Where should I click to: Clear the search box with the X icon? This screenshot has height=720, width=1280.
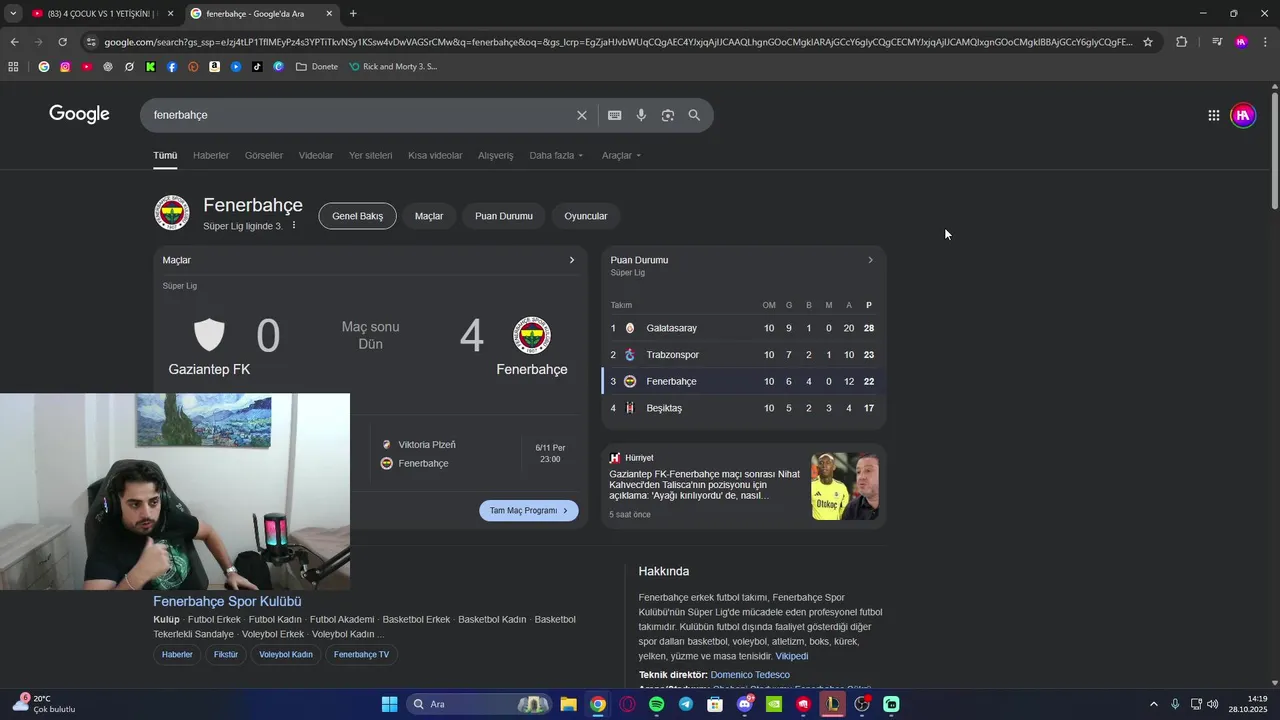coord(582,115)
